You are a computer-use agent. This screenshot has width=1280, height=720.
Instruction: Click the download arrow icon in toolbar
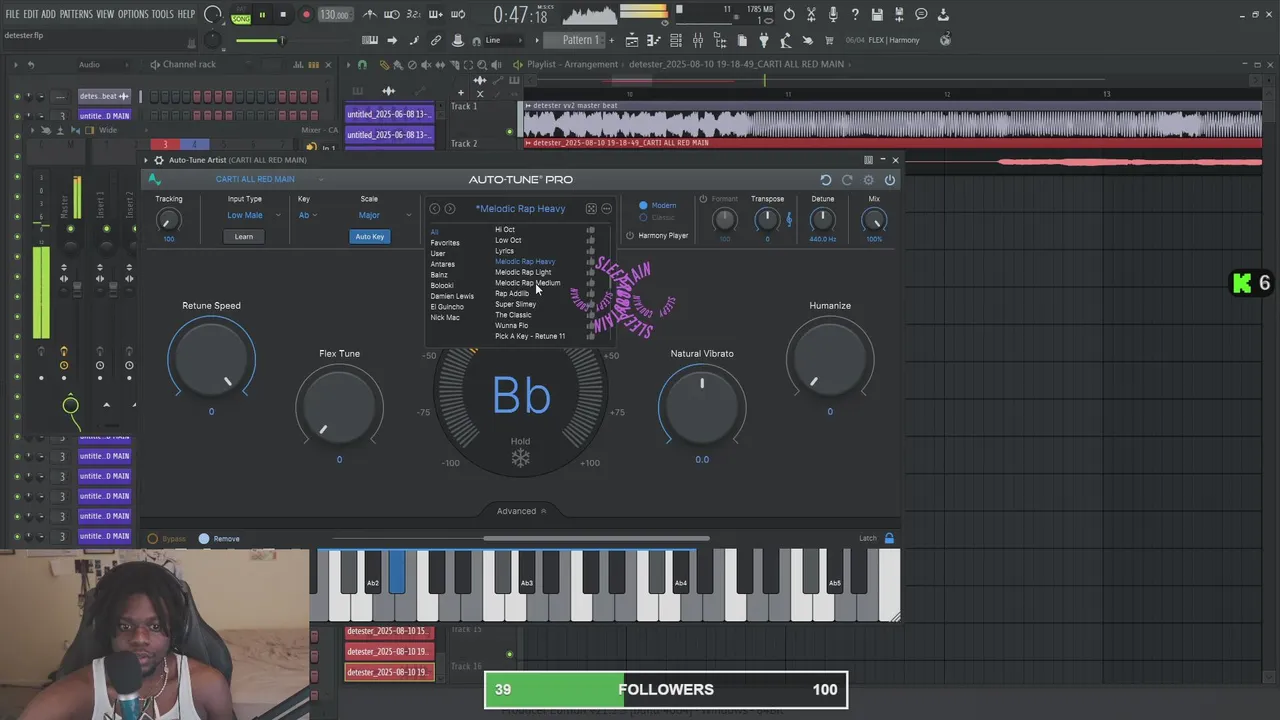(943, 15)
